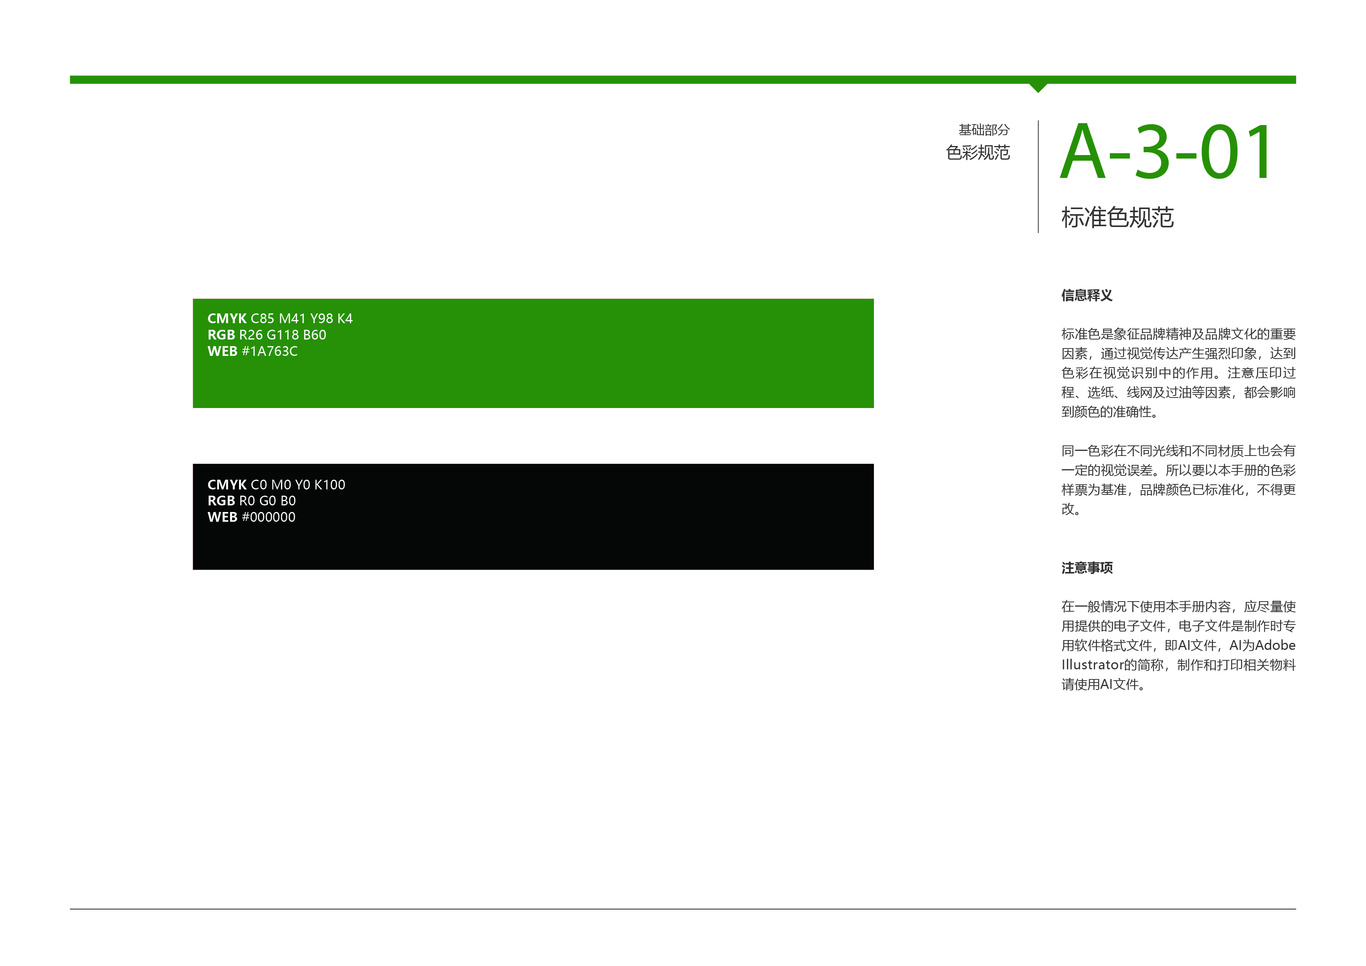Click the 注意事项 heading
Image resolution: width=1366 pixels, height=966 pixels.
1087,568
